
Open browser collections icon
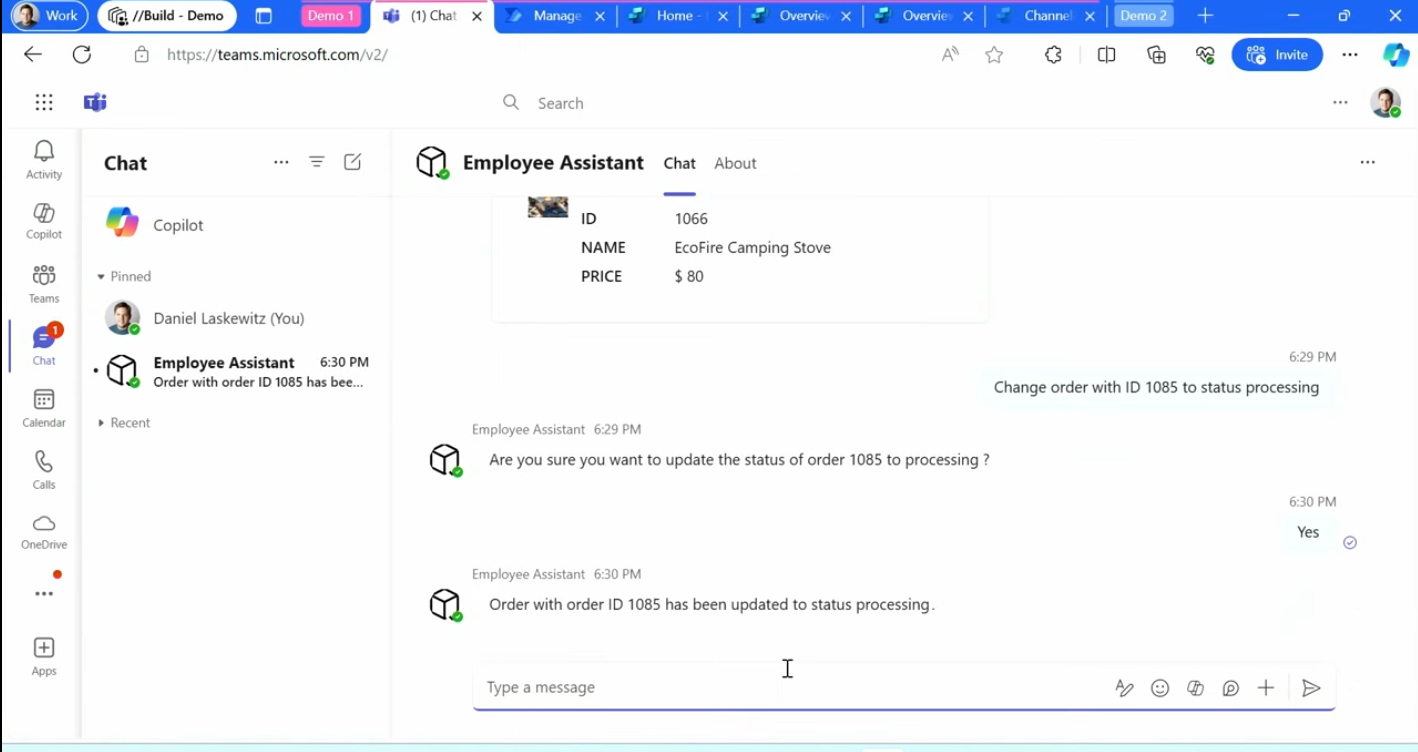(x=1157, y=55)
